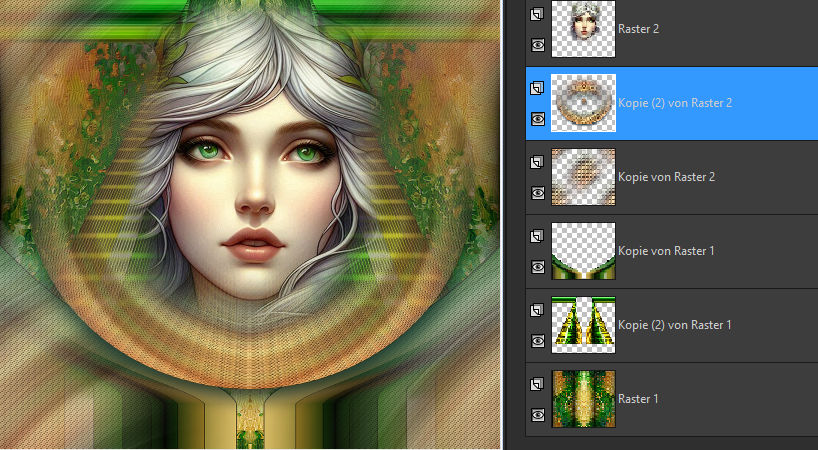Hide the Kopie (2) von Raster 1 layer
This screenshot has height=450, width=818.
coord(538,341)
